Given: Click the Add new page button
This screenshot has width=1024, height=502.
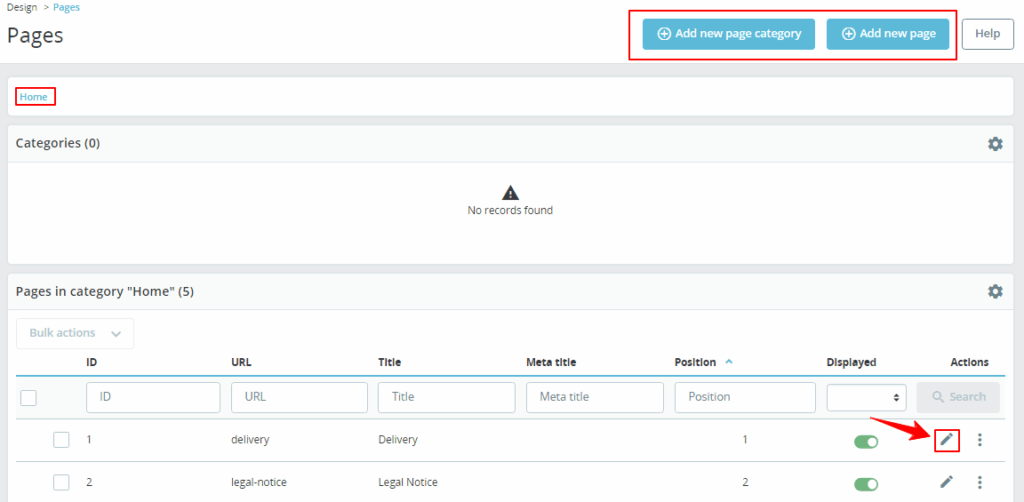Looking at the screenshot, I should click(888, 34).
